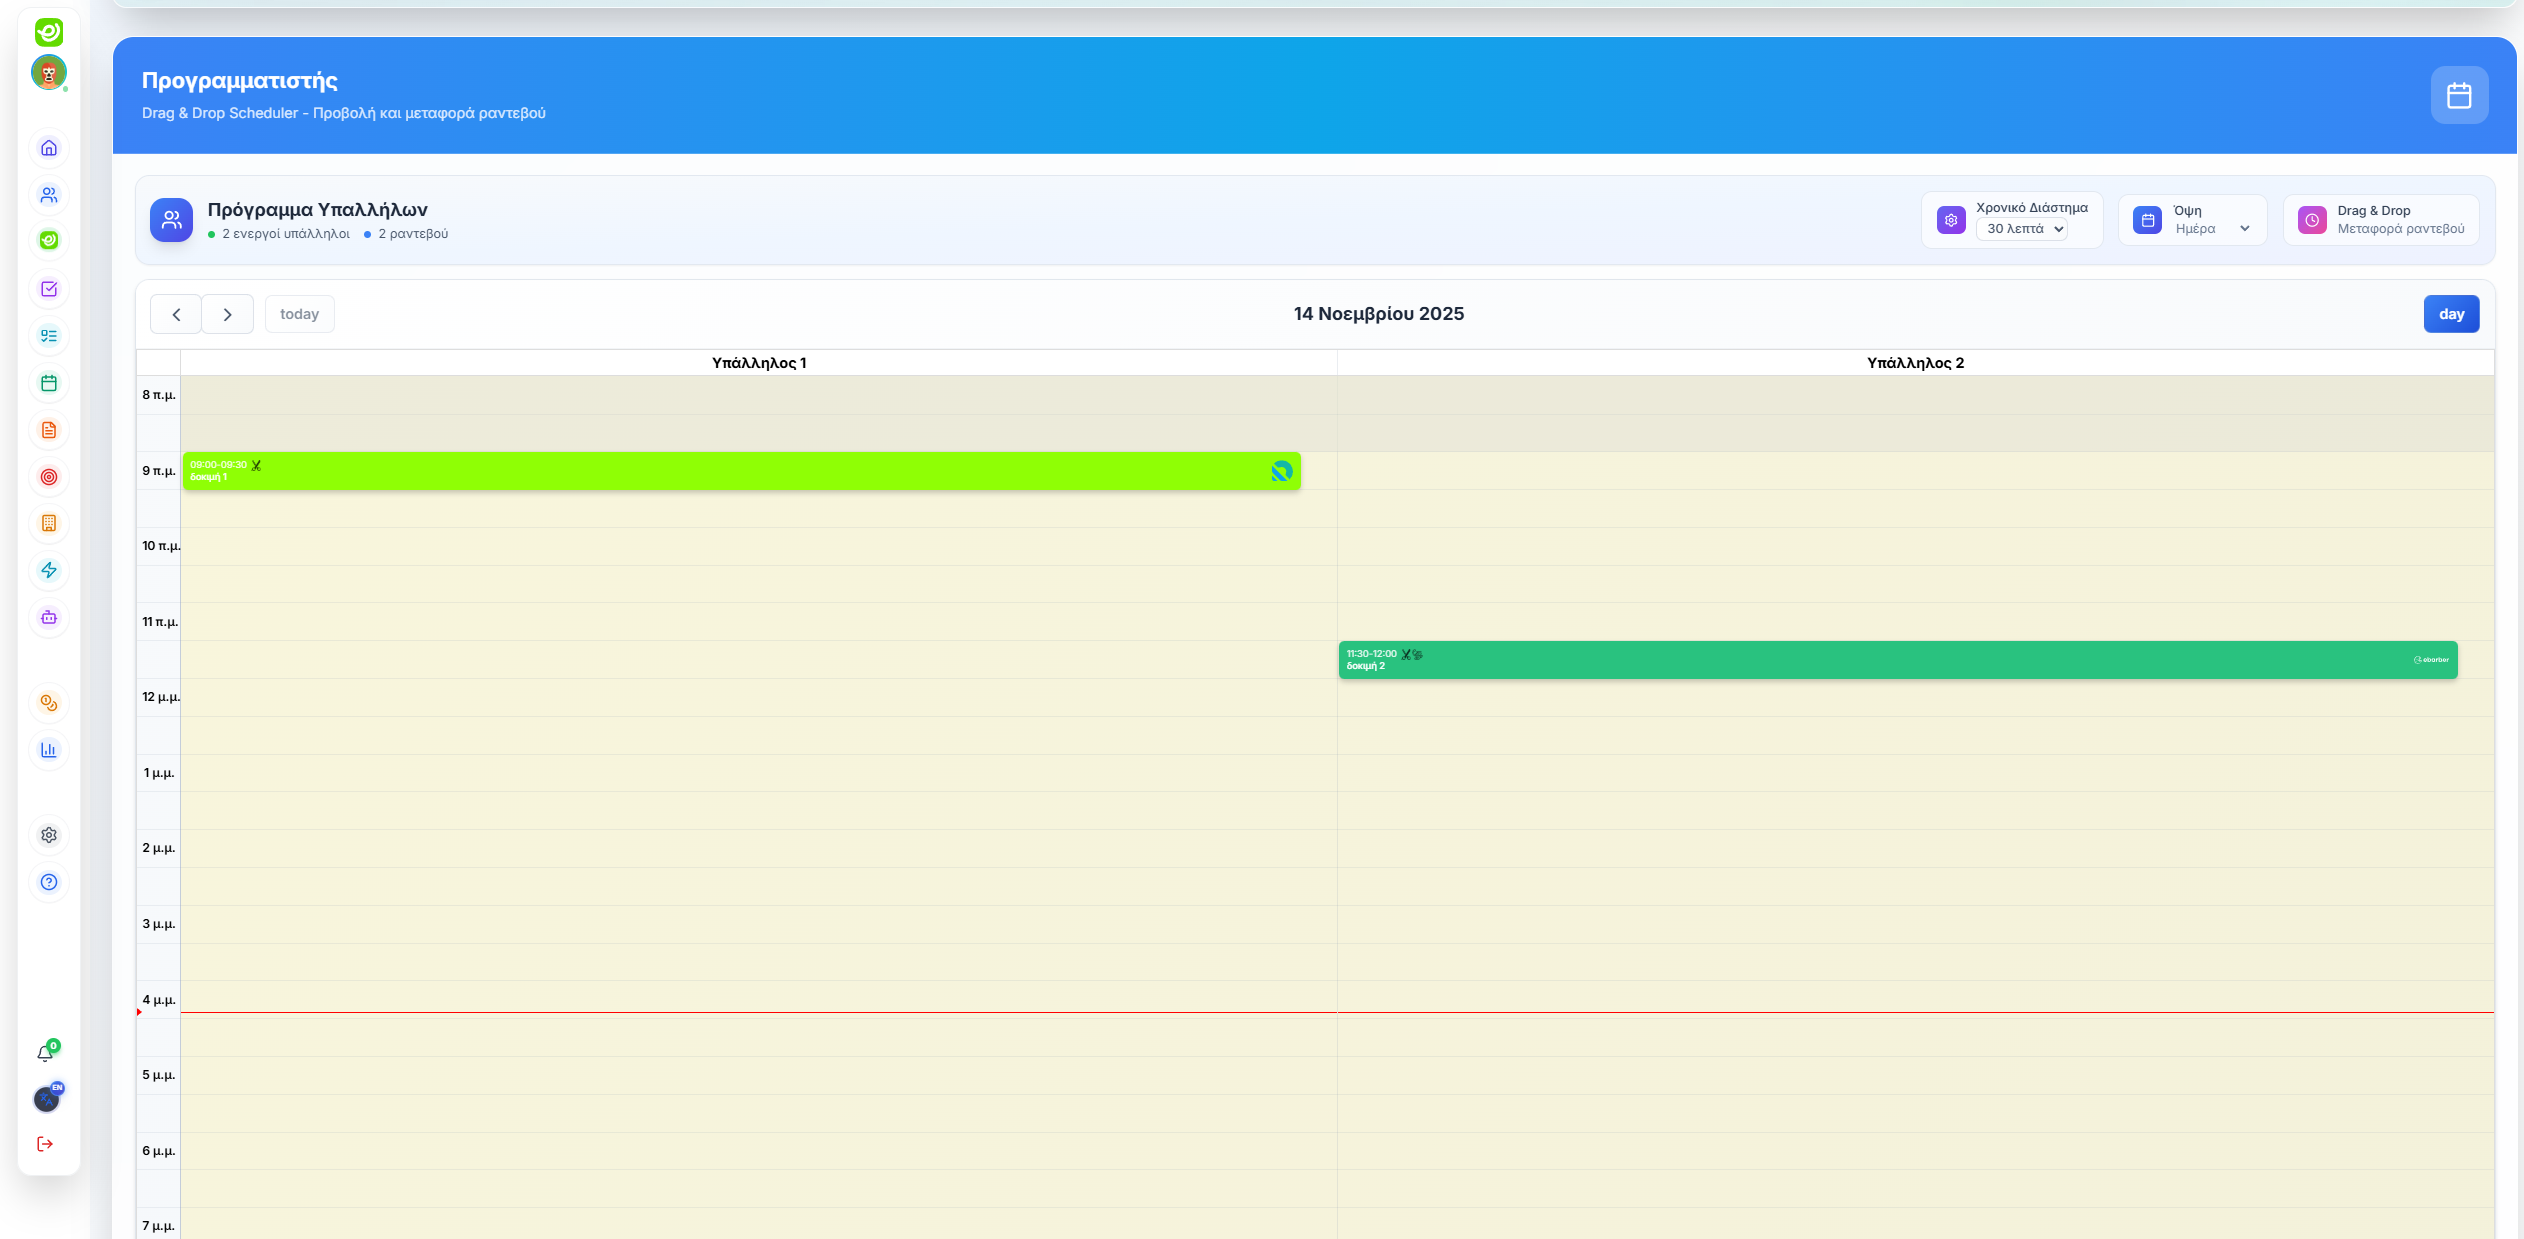Select the marketing target icon
2524x1239 pixels.
coord(48,477)
